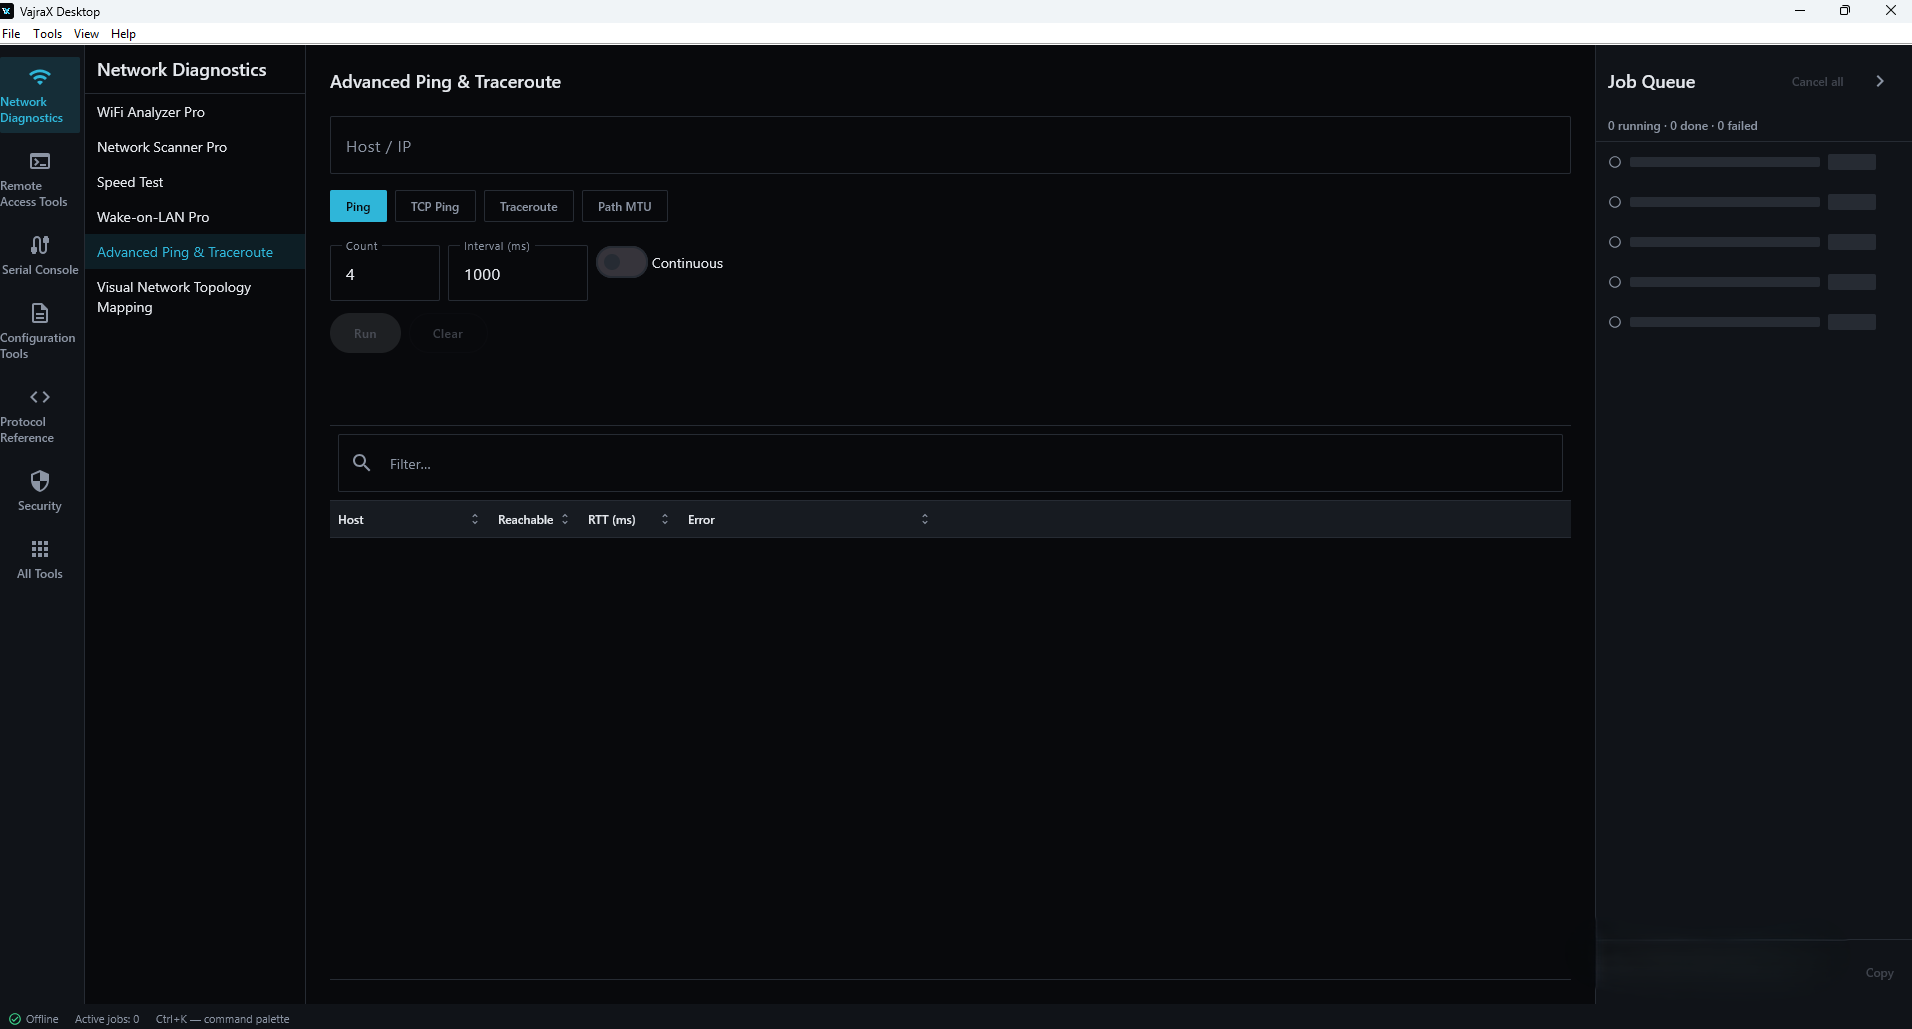The width and height of the screenshot is (1912, 1029).
Task: Open Visual Network Topology Mapping tool
Action: (195, 297)
